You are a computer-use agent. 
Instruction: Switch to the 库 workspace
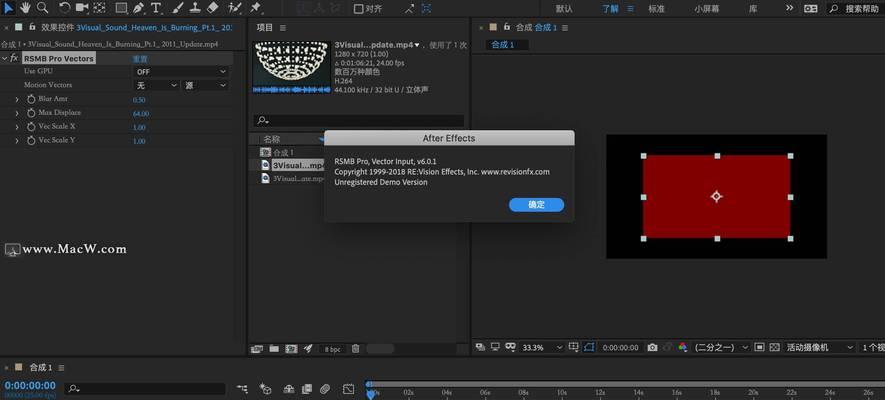pos(753,9)
